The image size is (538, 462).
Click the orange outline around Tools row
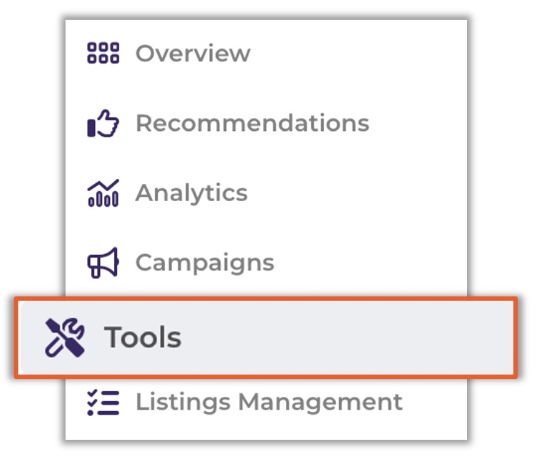click(266, 299)
